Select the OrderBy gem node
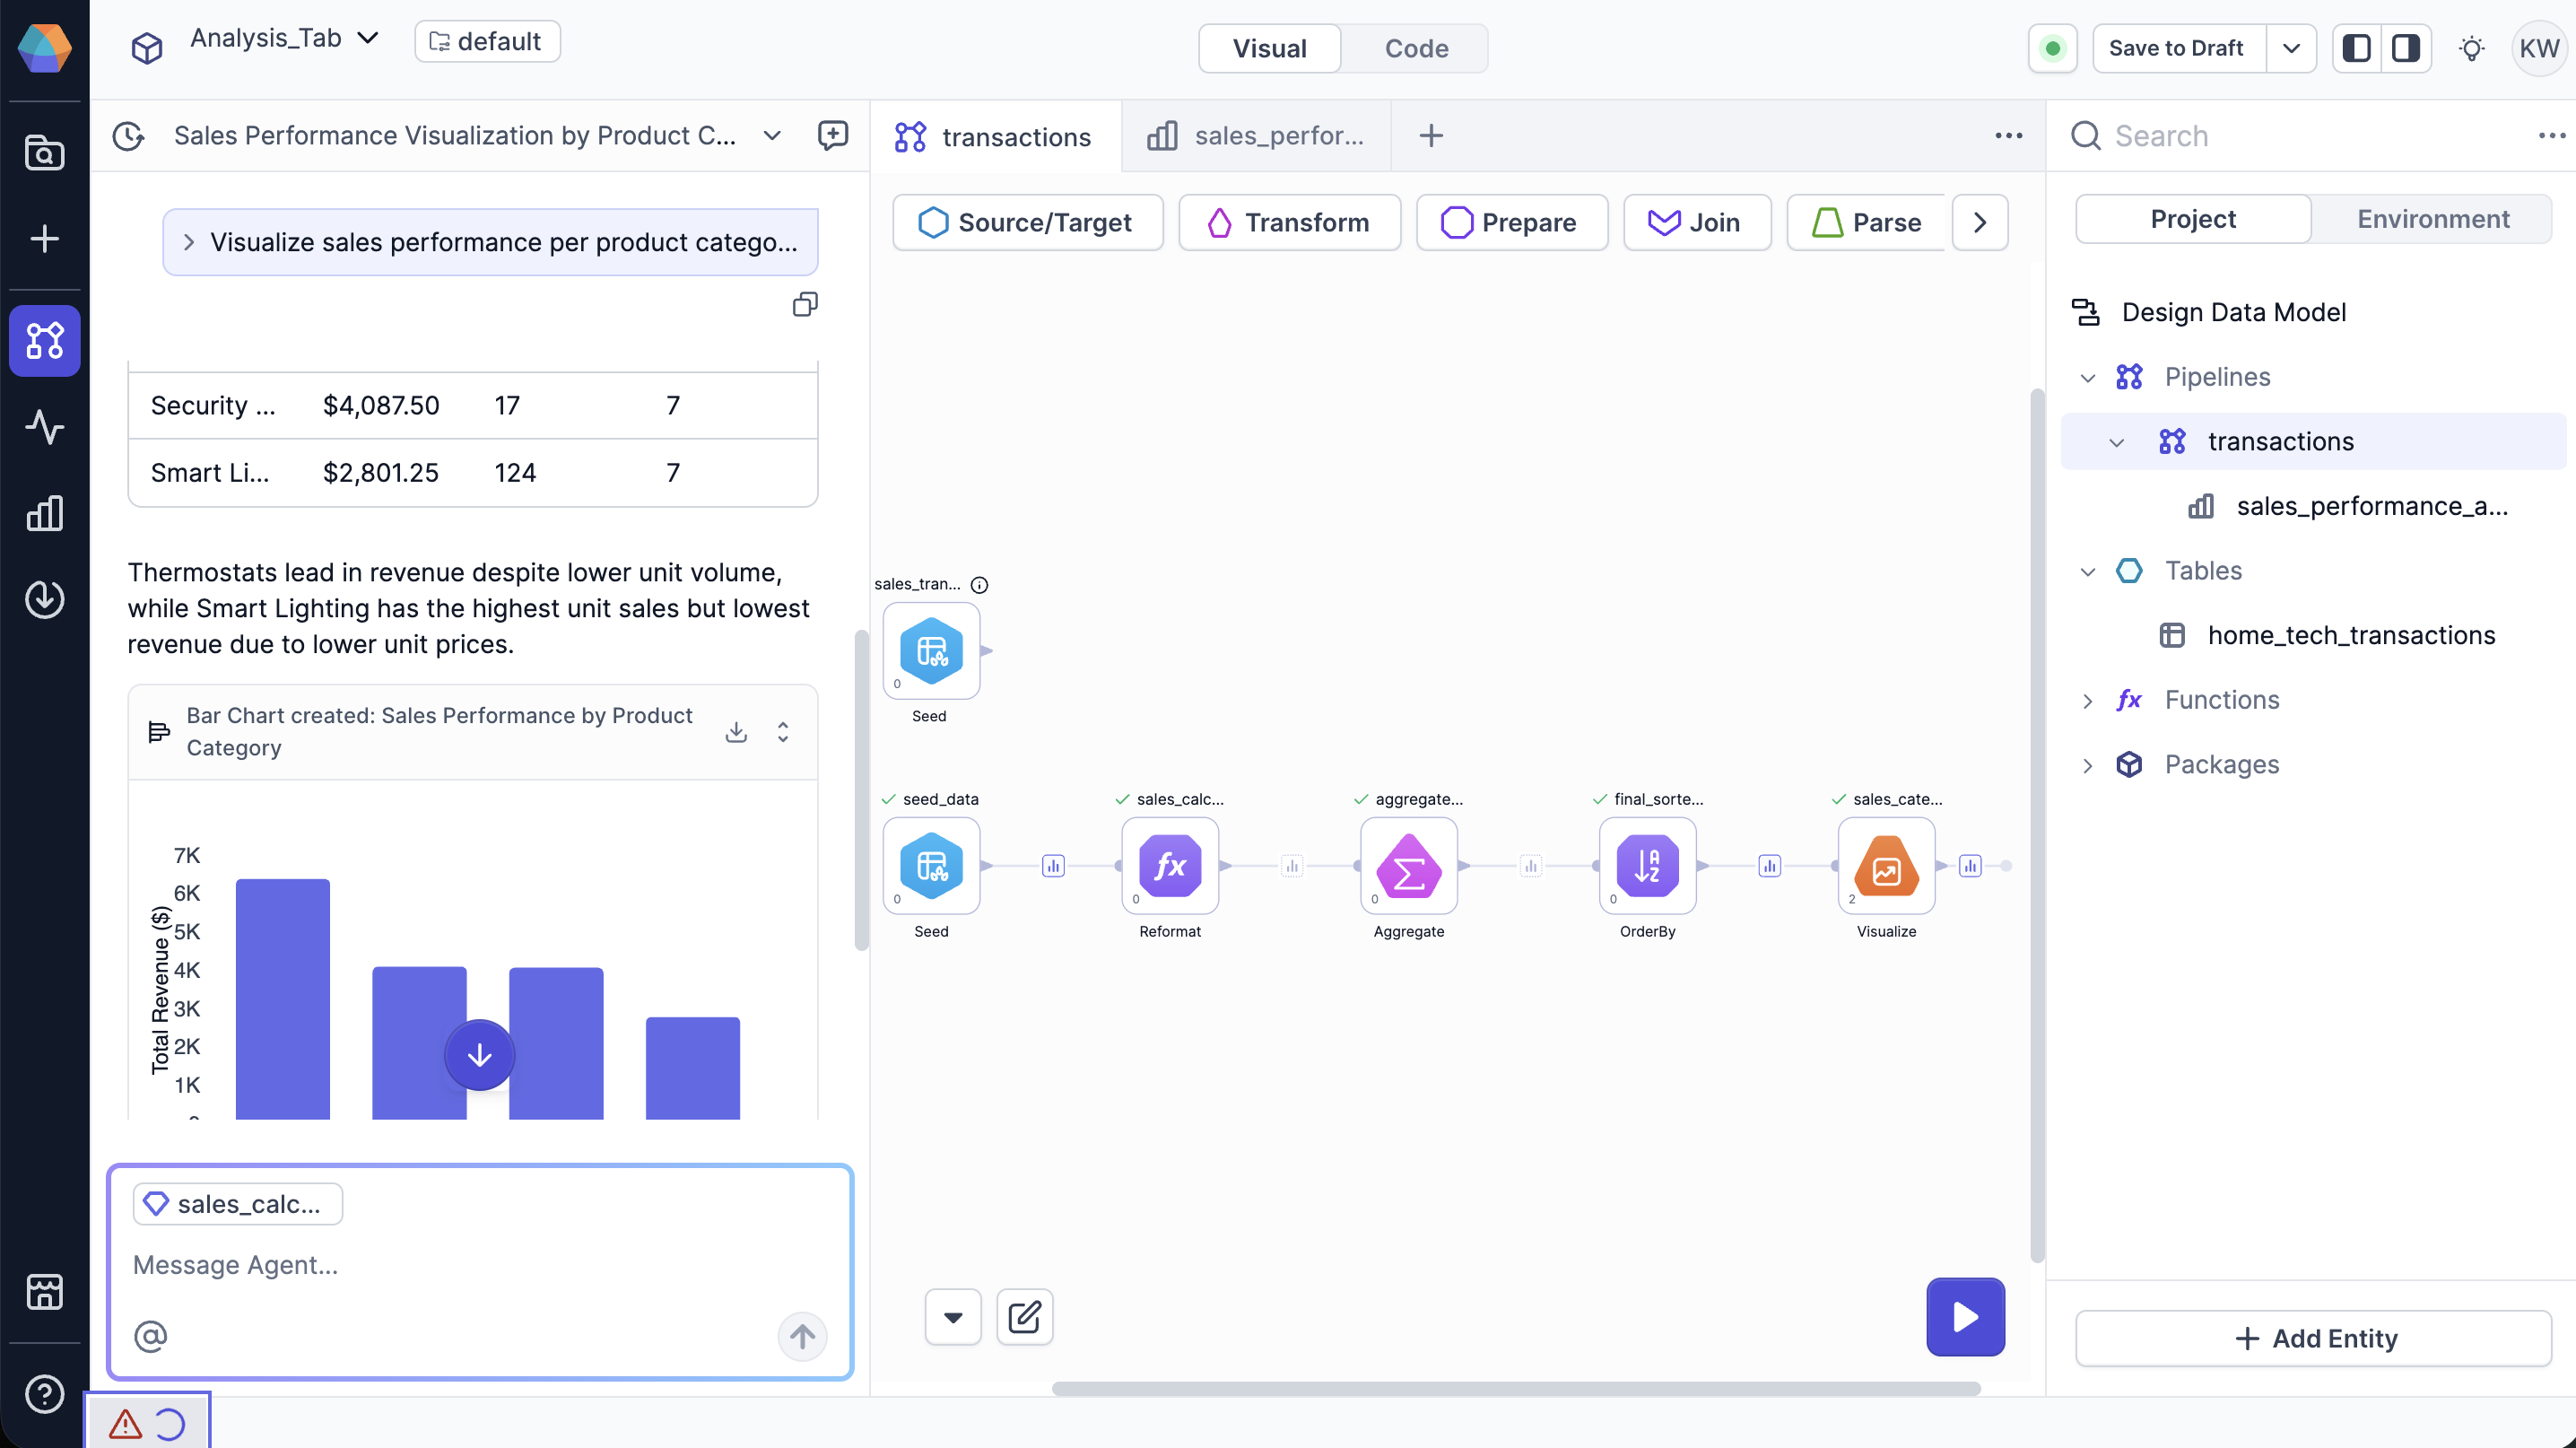The image size is (2576, 1448). (1646, 866)
